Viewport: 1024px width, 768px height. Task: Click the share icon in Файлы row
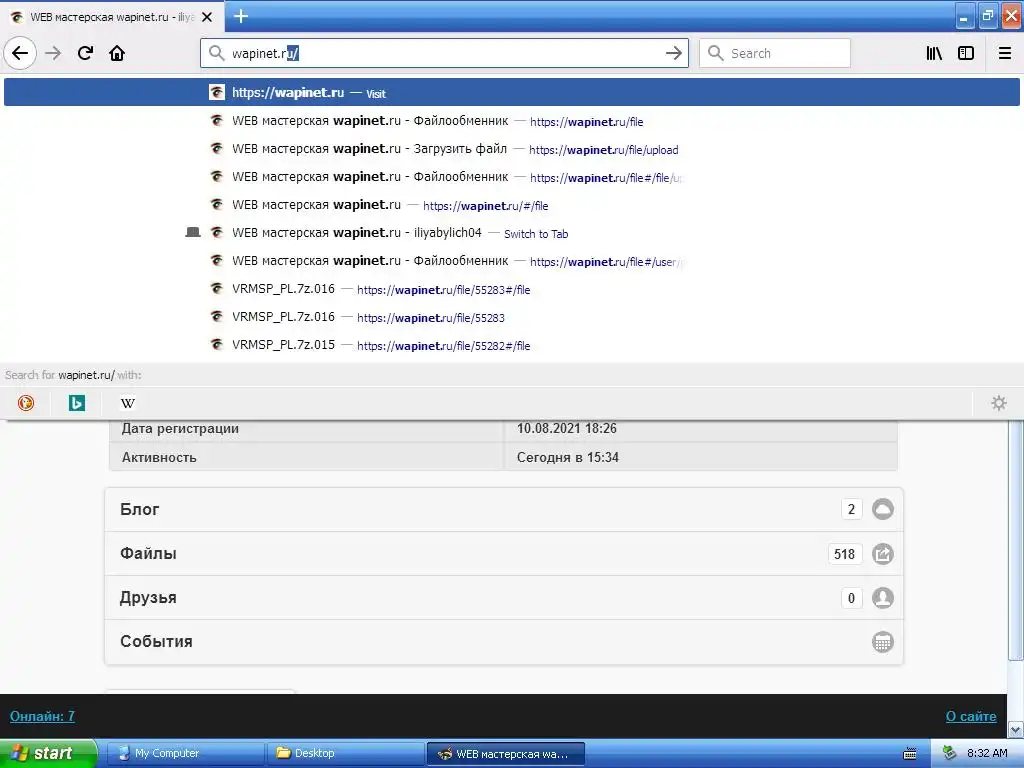coord(882,554)
